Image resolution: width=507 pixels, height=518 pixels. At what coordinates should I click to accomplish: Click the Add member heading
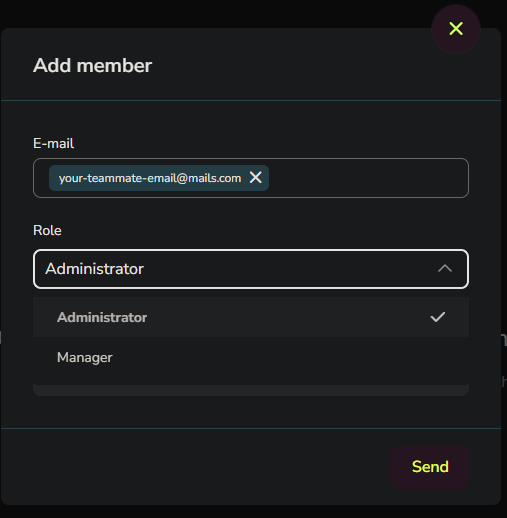click(92, 65)
